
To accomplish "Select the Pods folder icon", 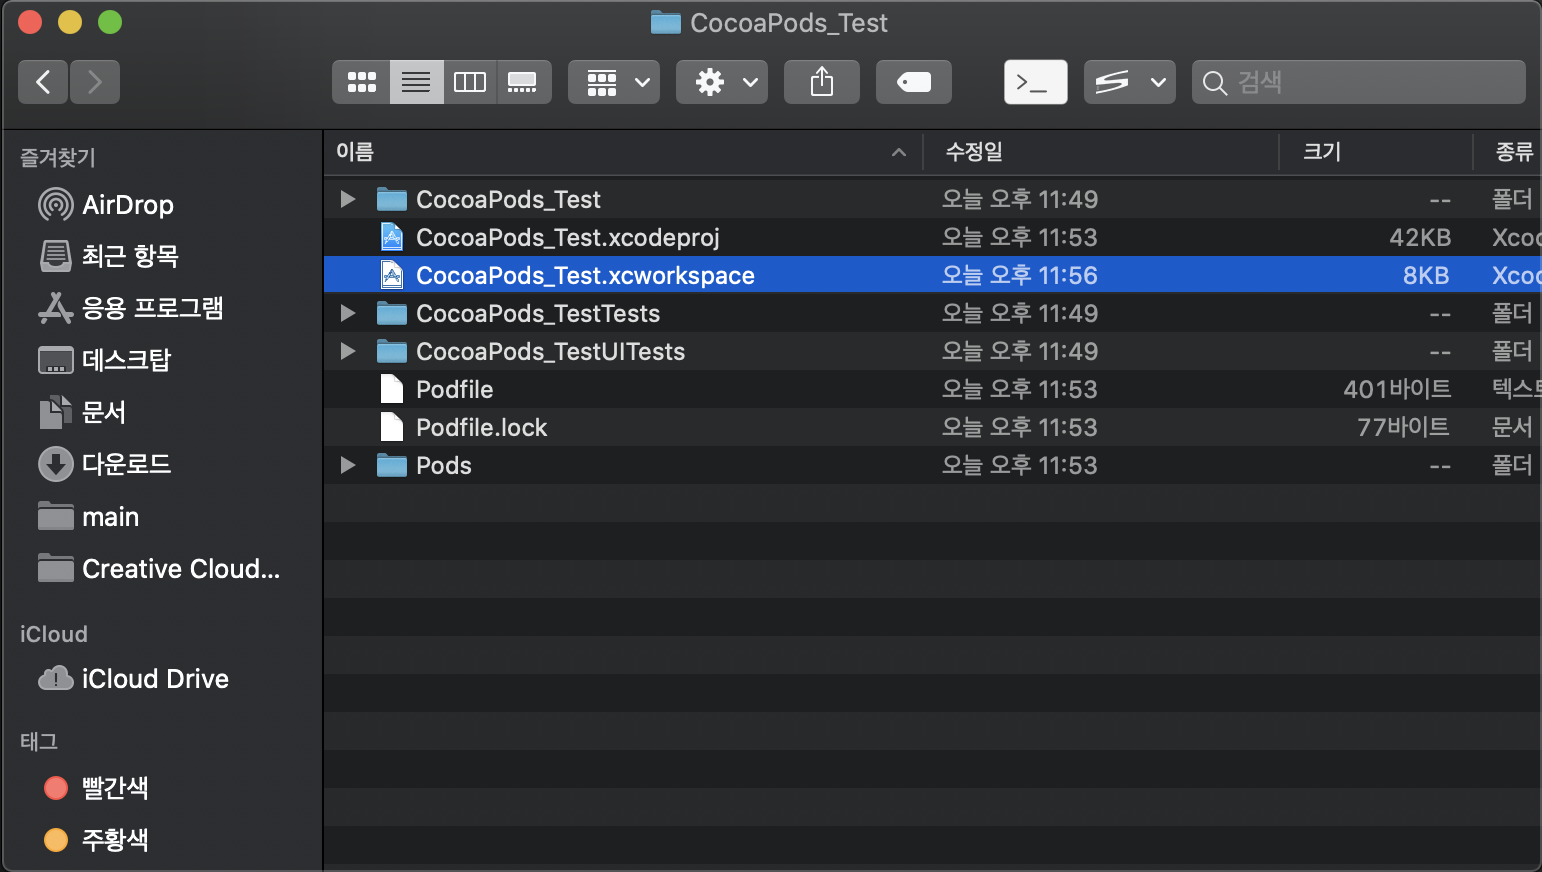I will [392, 465].
